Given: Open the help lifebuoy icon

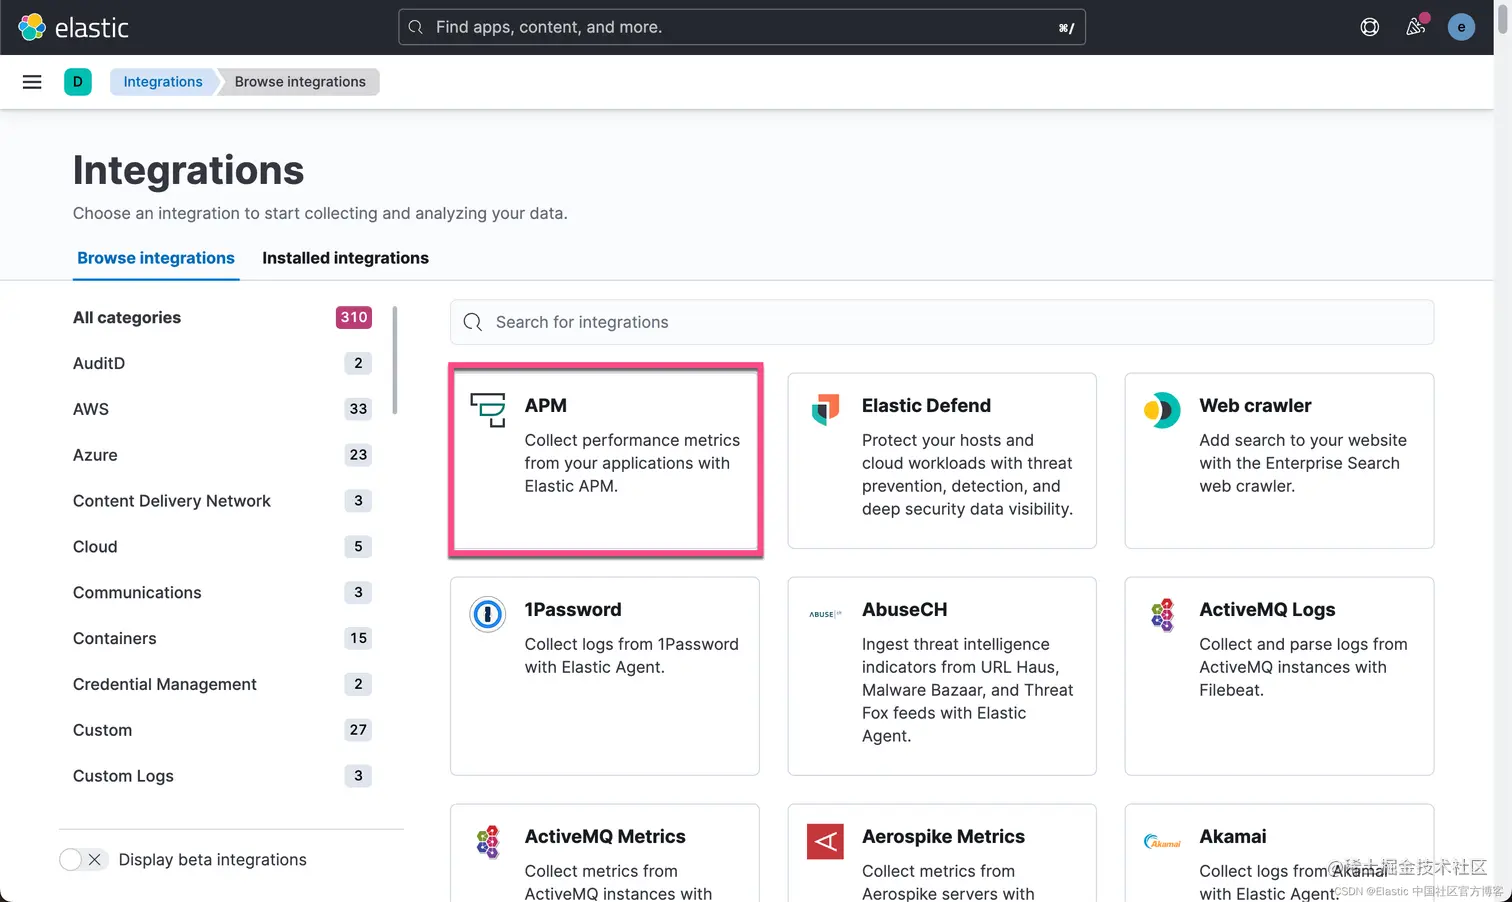Looking at the screenshot, I should tap(1370, 27).
